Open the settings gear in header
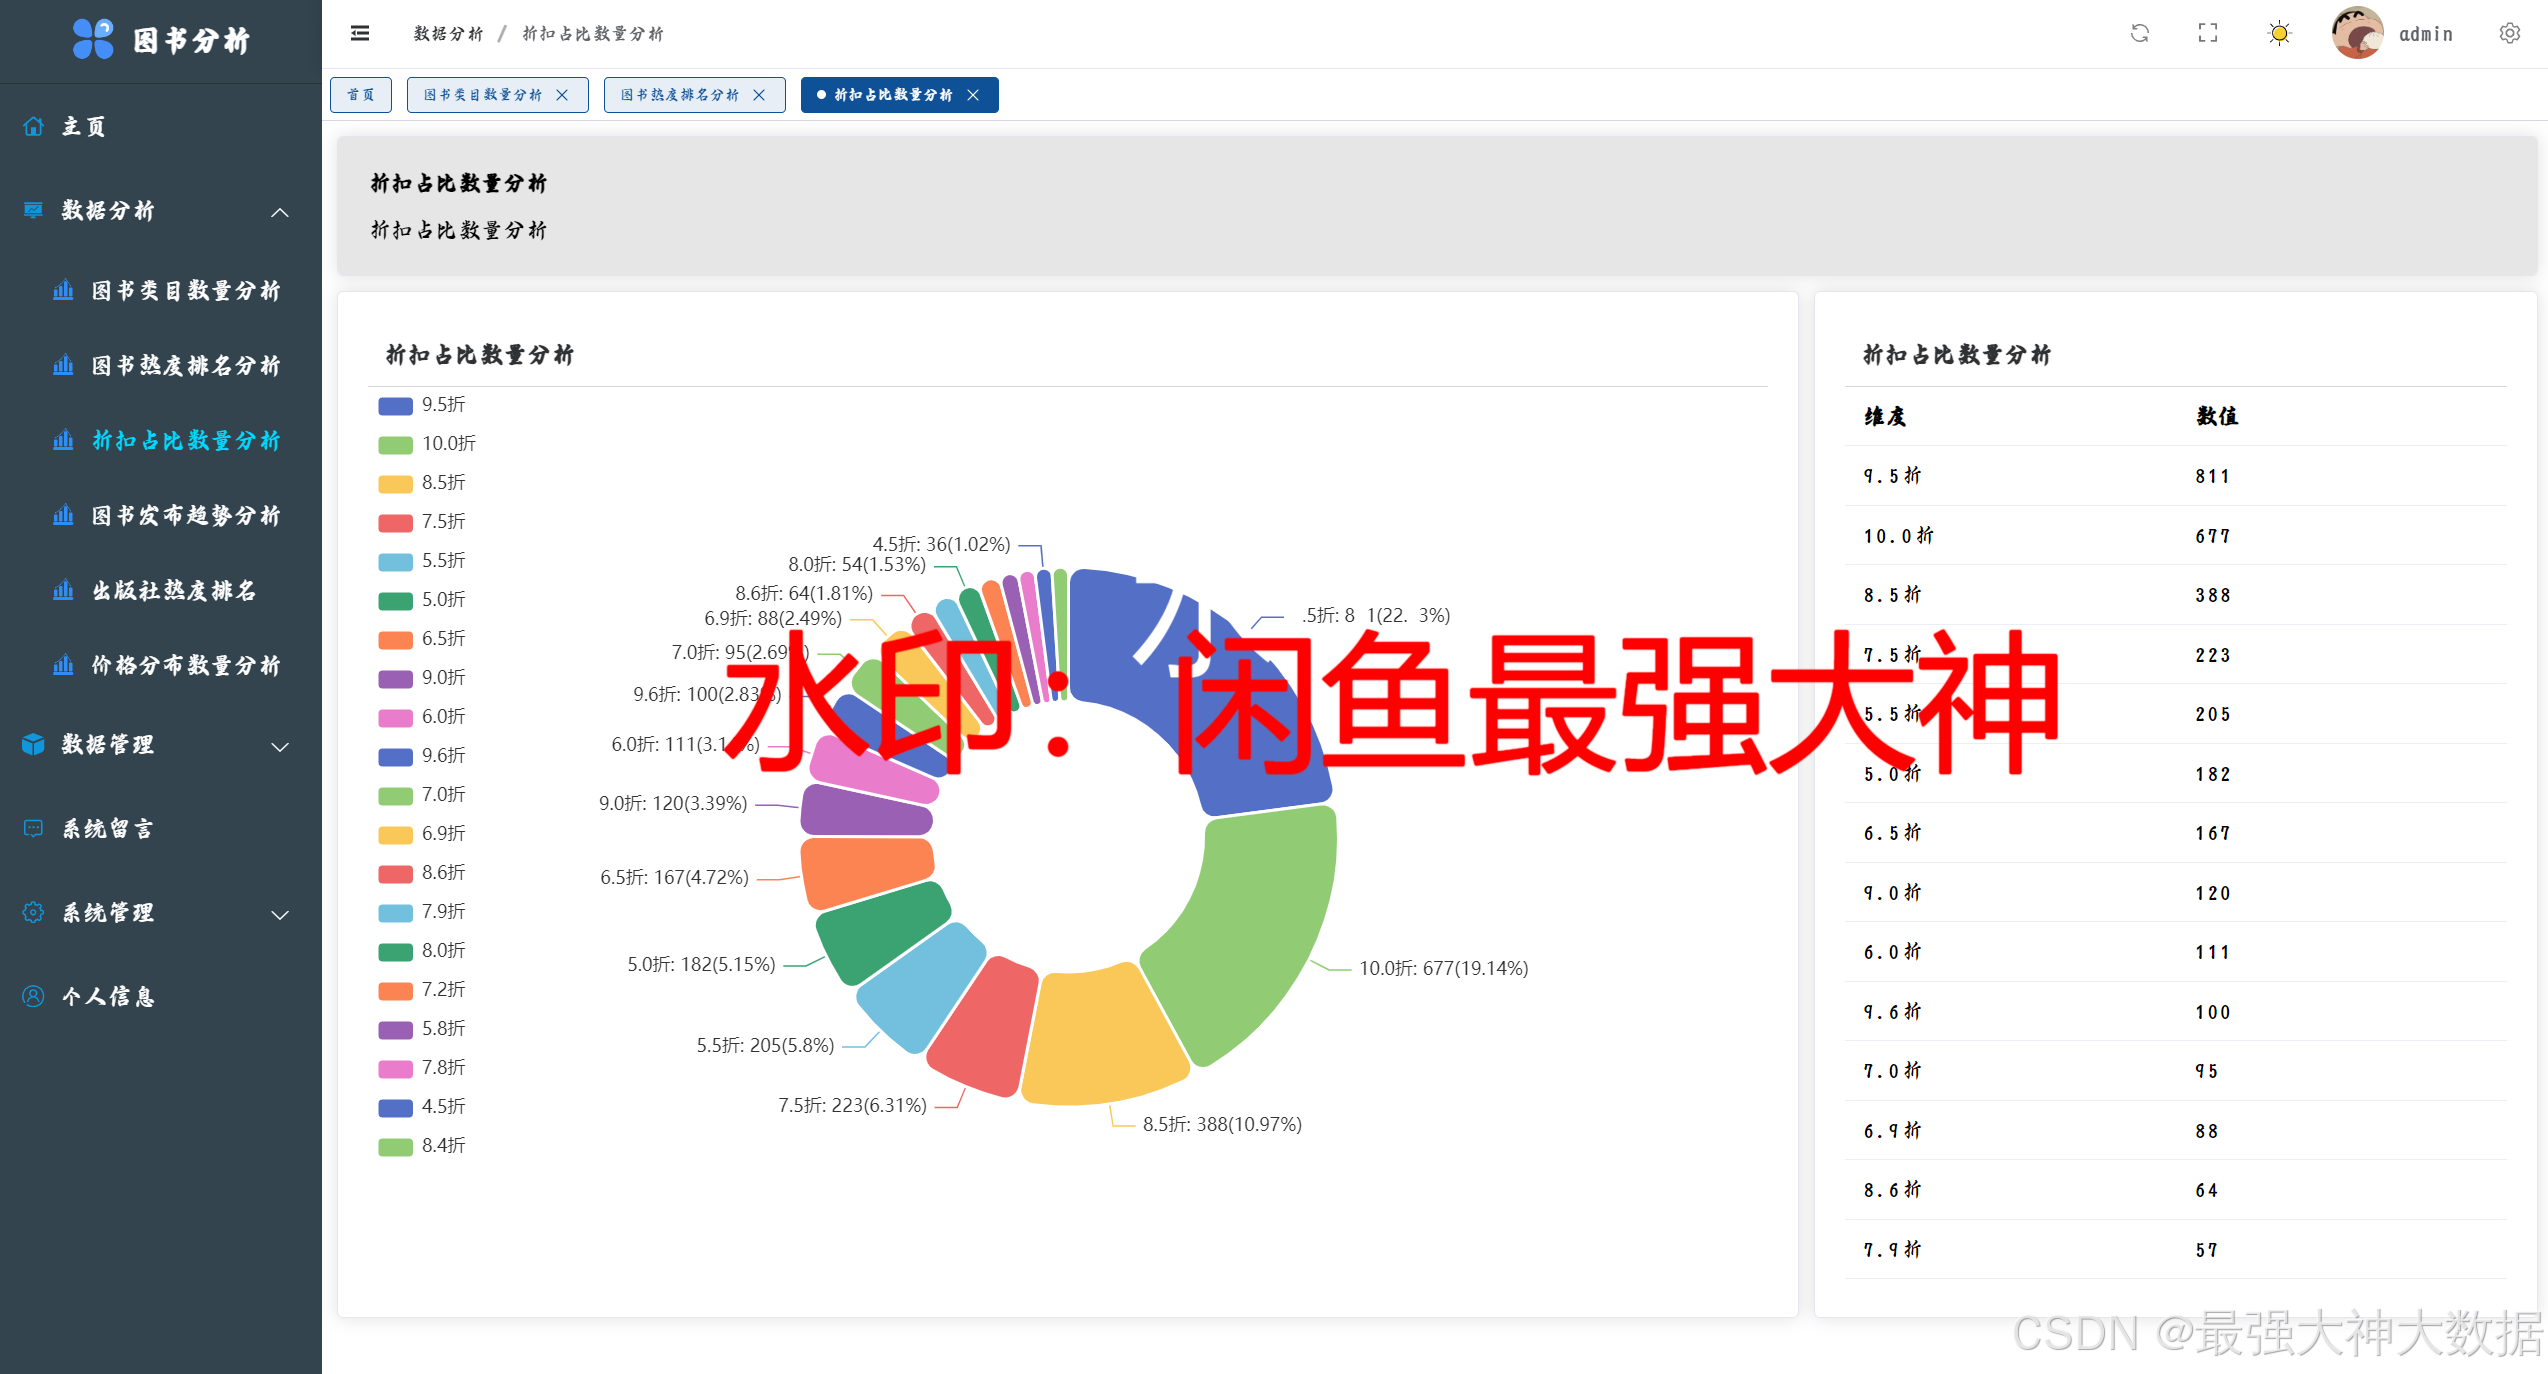This screenshot has height=1374, width=2548. tap(2509, 34)
